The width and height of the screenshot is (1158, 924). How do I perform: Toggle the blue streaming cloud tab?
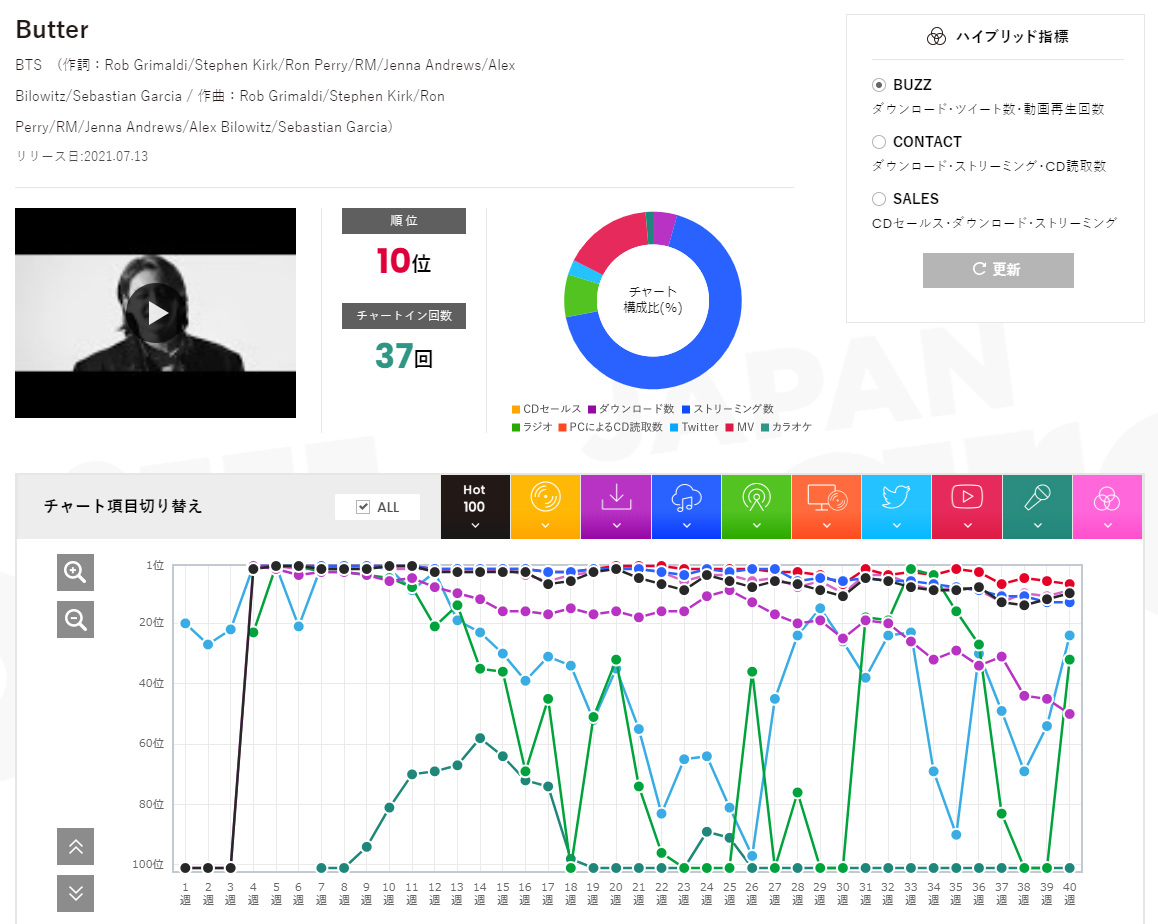[686, 507]
